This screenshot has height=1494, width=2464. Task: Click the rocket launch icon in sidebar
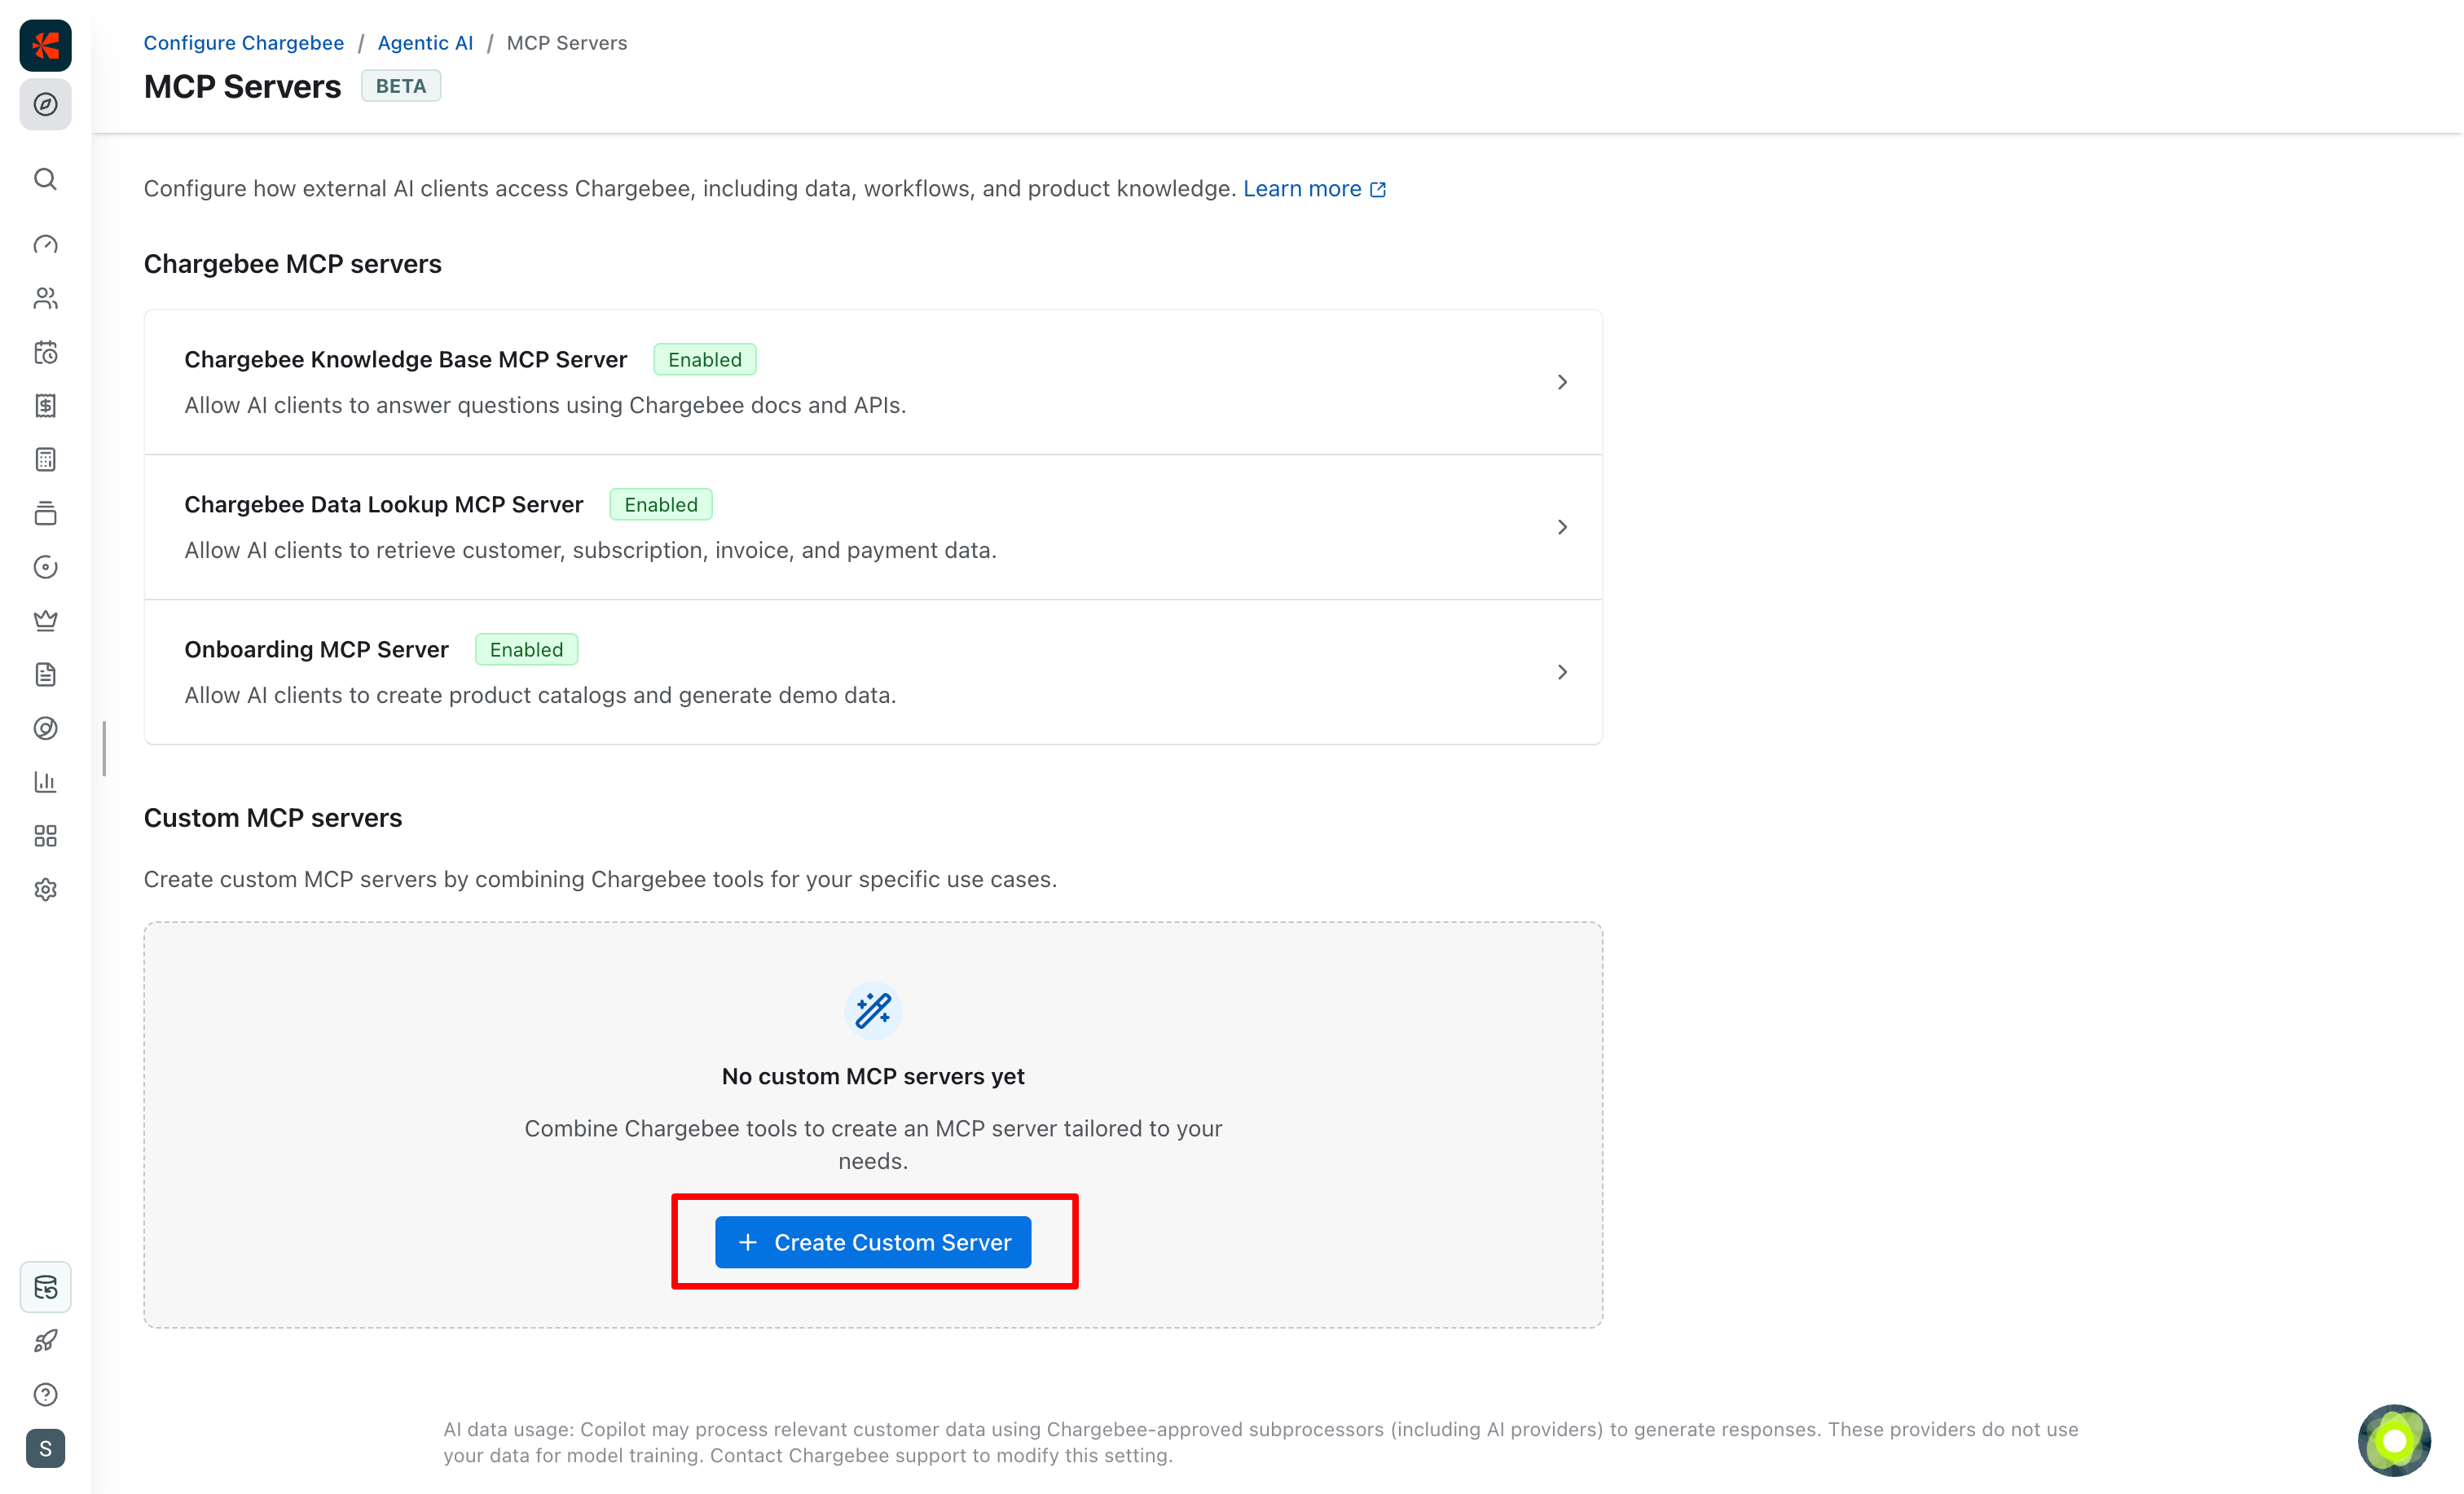[45, 1341]
